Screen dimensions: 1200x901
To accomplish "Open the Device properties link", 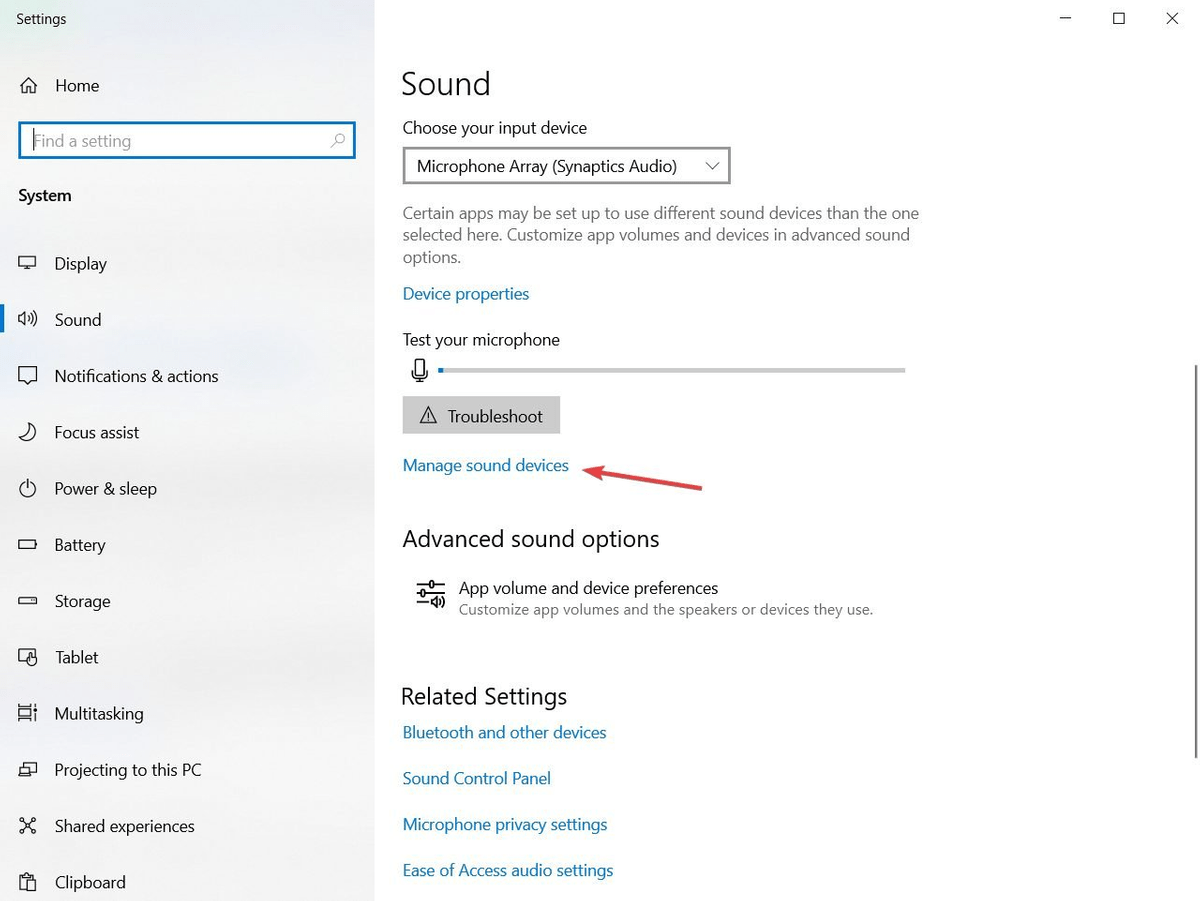I will [x=465, y=294].
